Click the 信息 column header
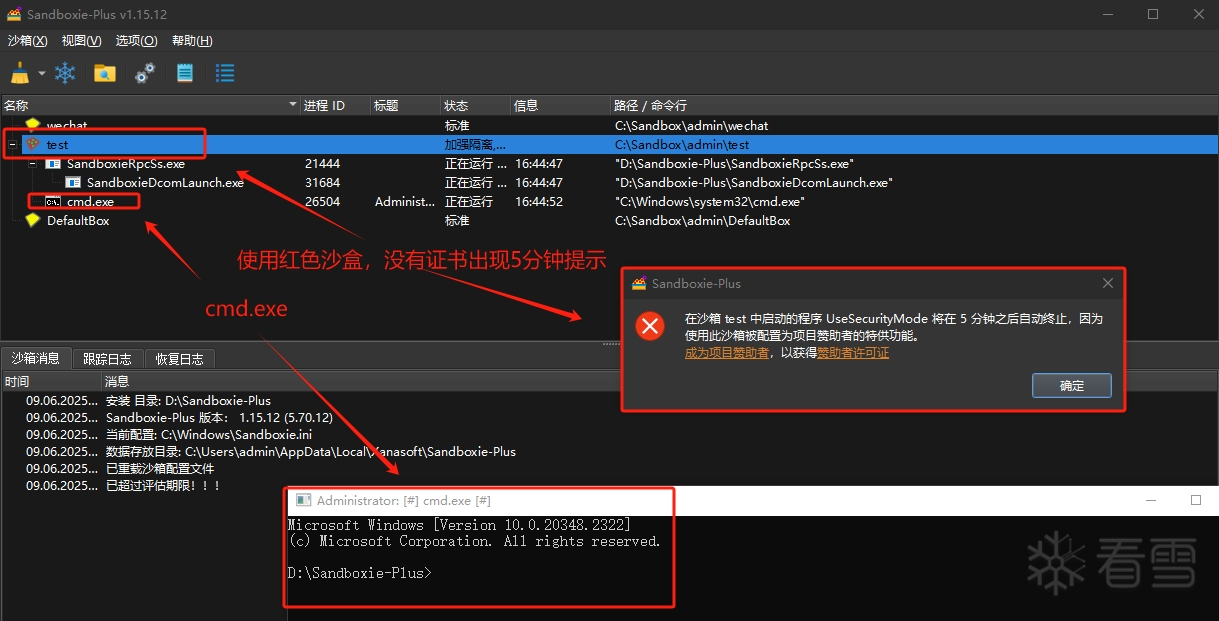This screenshot has width=1219, height=621. point(561,105)
